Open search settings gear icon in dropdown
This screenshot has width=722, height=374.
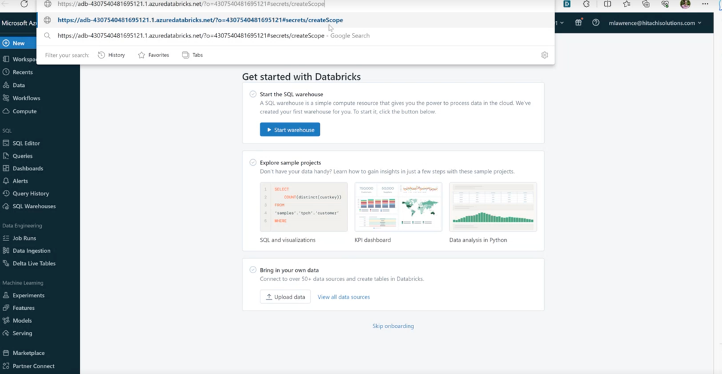coord(544,55)
